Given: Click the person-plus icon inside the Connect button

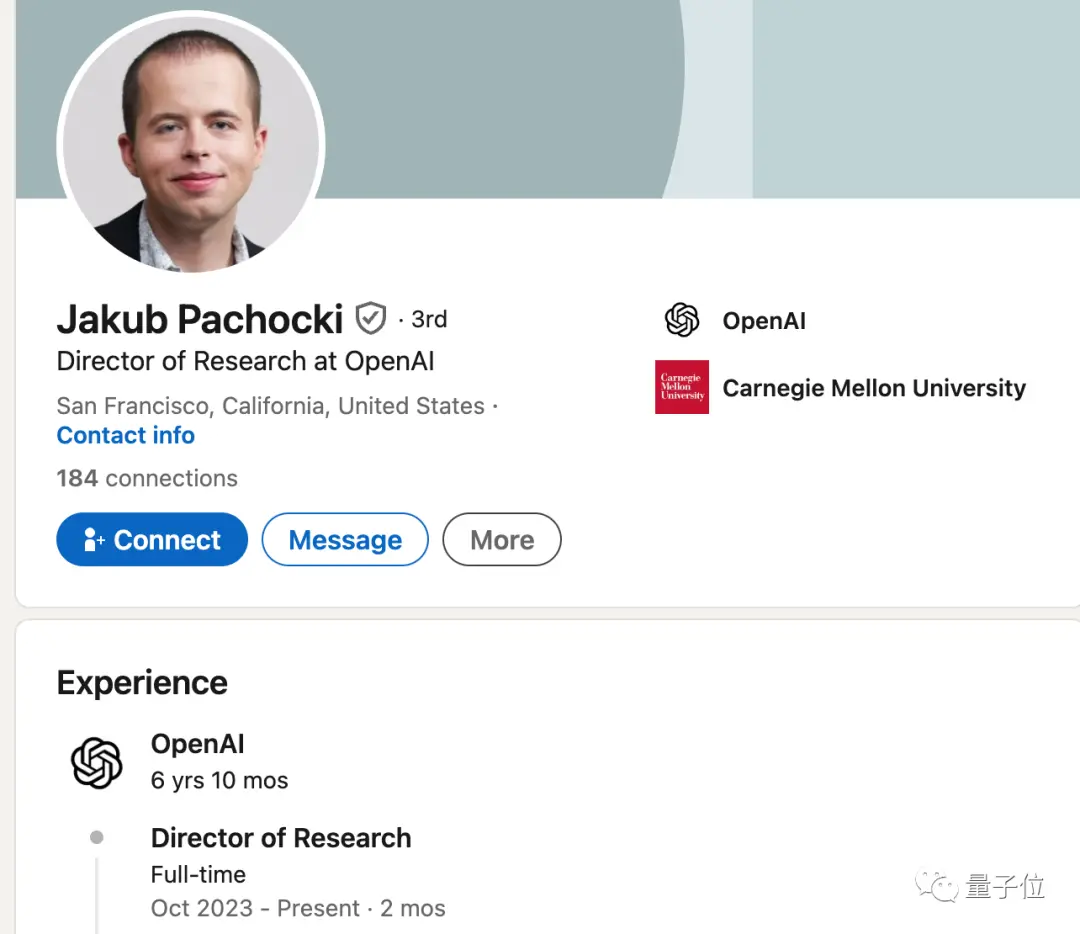Looking at the screenshot, I should [x=94, y=540].
